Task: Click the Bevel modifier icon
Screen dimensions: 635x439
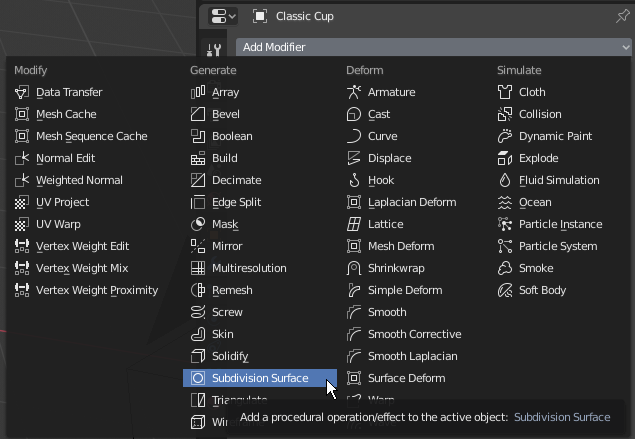Action: click(x=198, y=114)
